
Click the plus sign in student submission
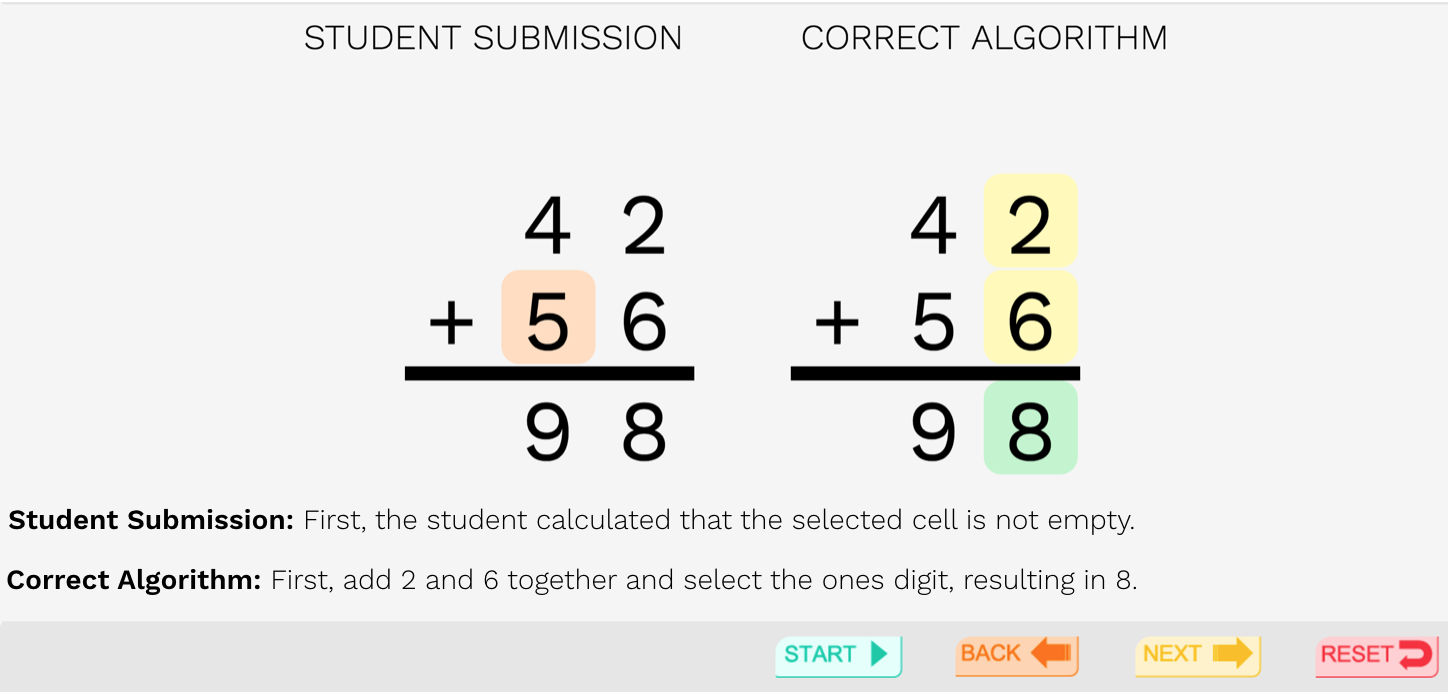point(451,322)
